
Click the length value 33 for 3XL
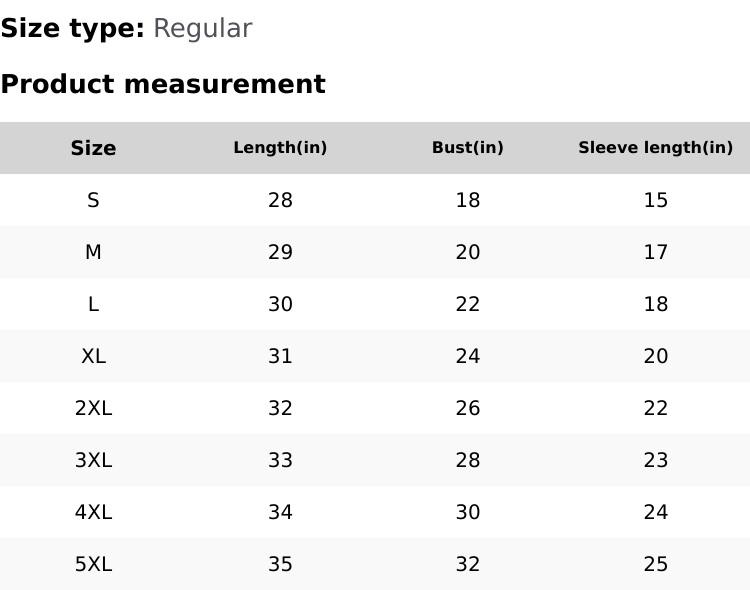[280, 460]
